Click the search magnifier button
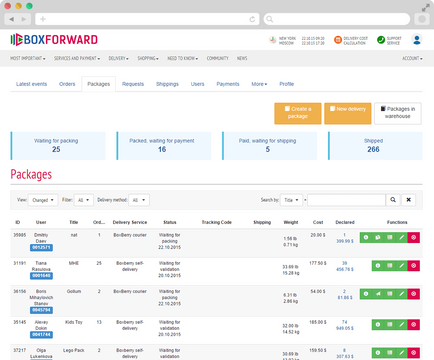Viewport: 434px width, 360px height. tap(393, 200)
